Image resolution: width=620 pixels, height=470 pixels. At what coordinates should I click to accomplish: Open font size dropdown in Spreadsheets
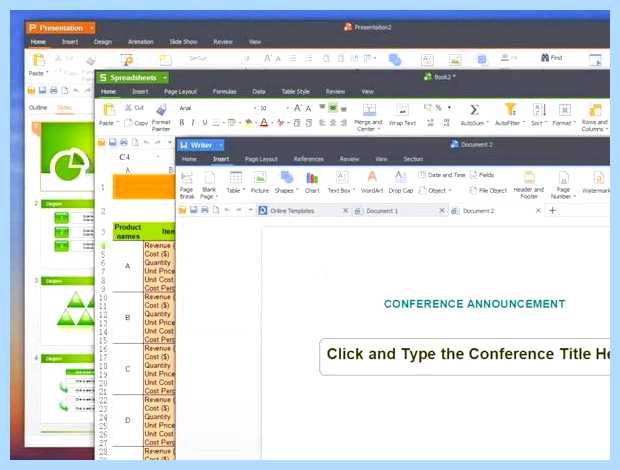(x=287, y=108)
